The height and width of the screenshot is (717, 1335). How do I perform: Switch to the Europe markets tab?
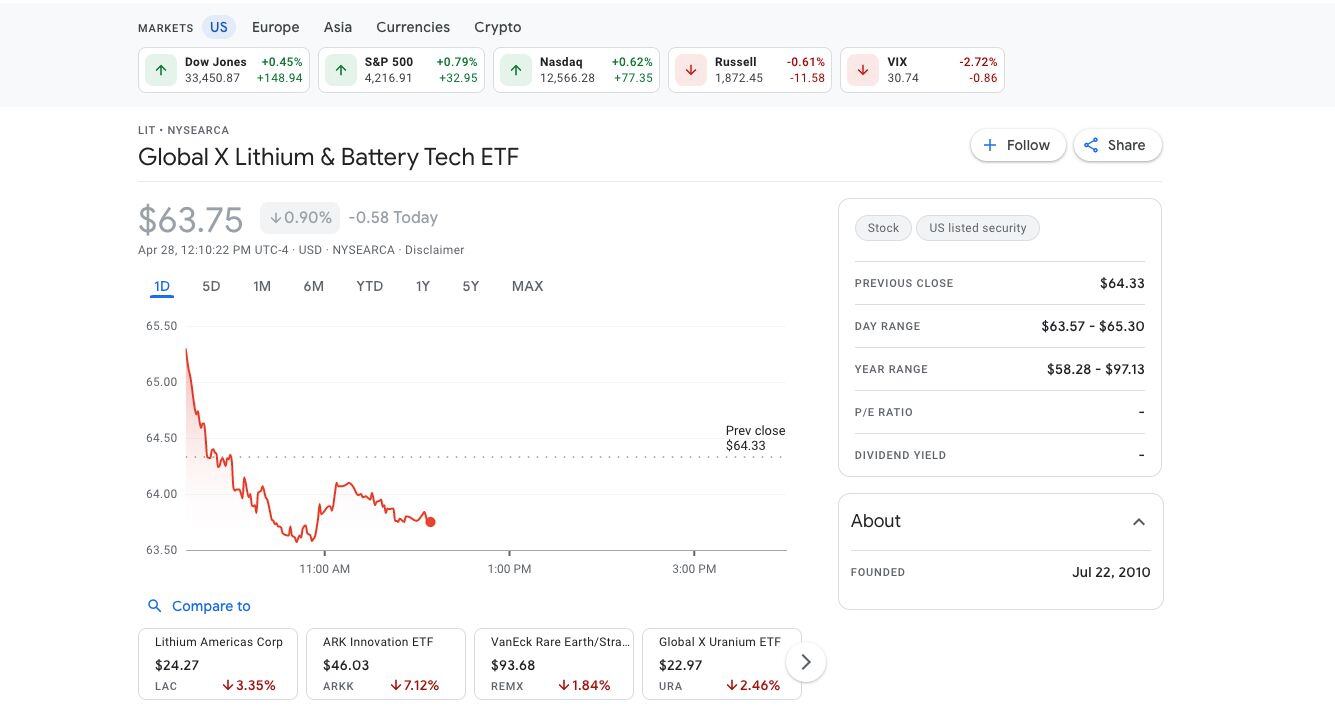click(x=275, y=27)
